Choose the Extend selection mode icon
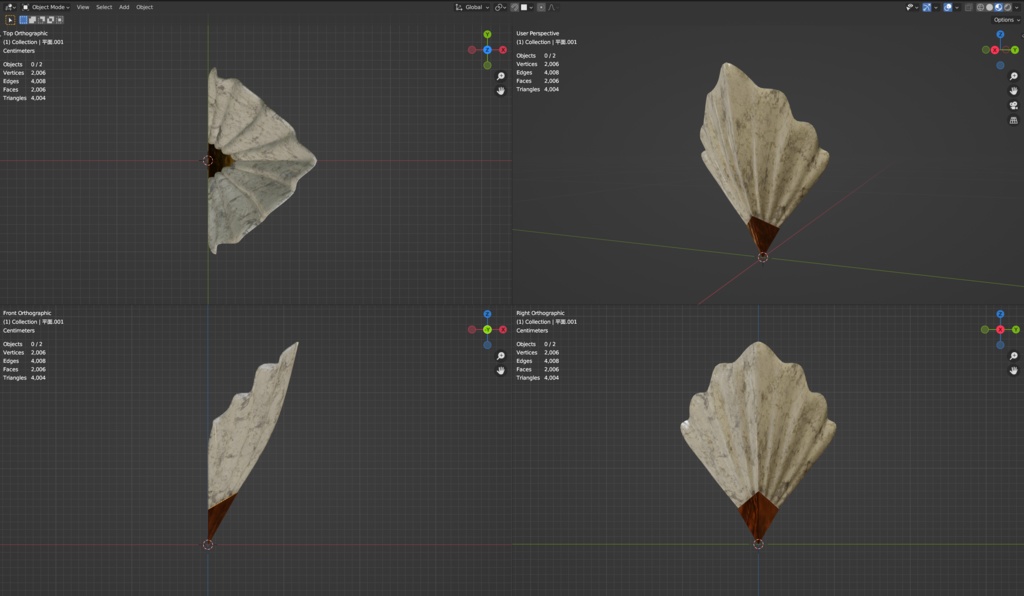The height and width of the screenshot is (596, 1024). point(33,20)
